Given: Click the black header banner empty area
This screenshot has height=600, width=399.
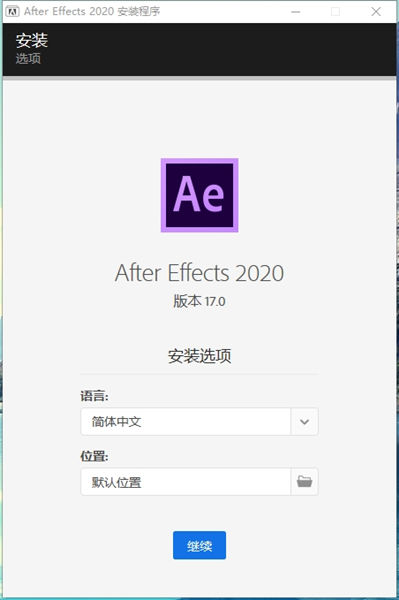Looking at the screenshot, I should pyautogui.click(x=230, y=49).
